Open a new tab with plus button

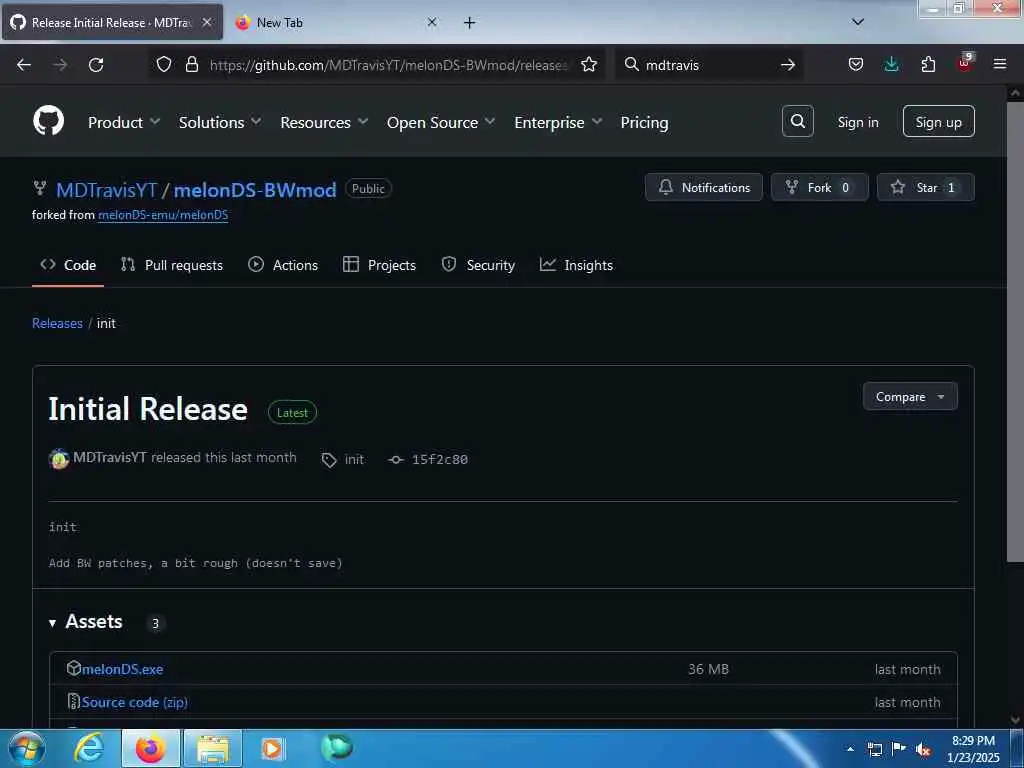(470, 23)
